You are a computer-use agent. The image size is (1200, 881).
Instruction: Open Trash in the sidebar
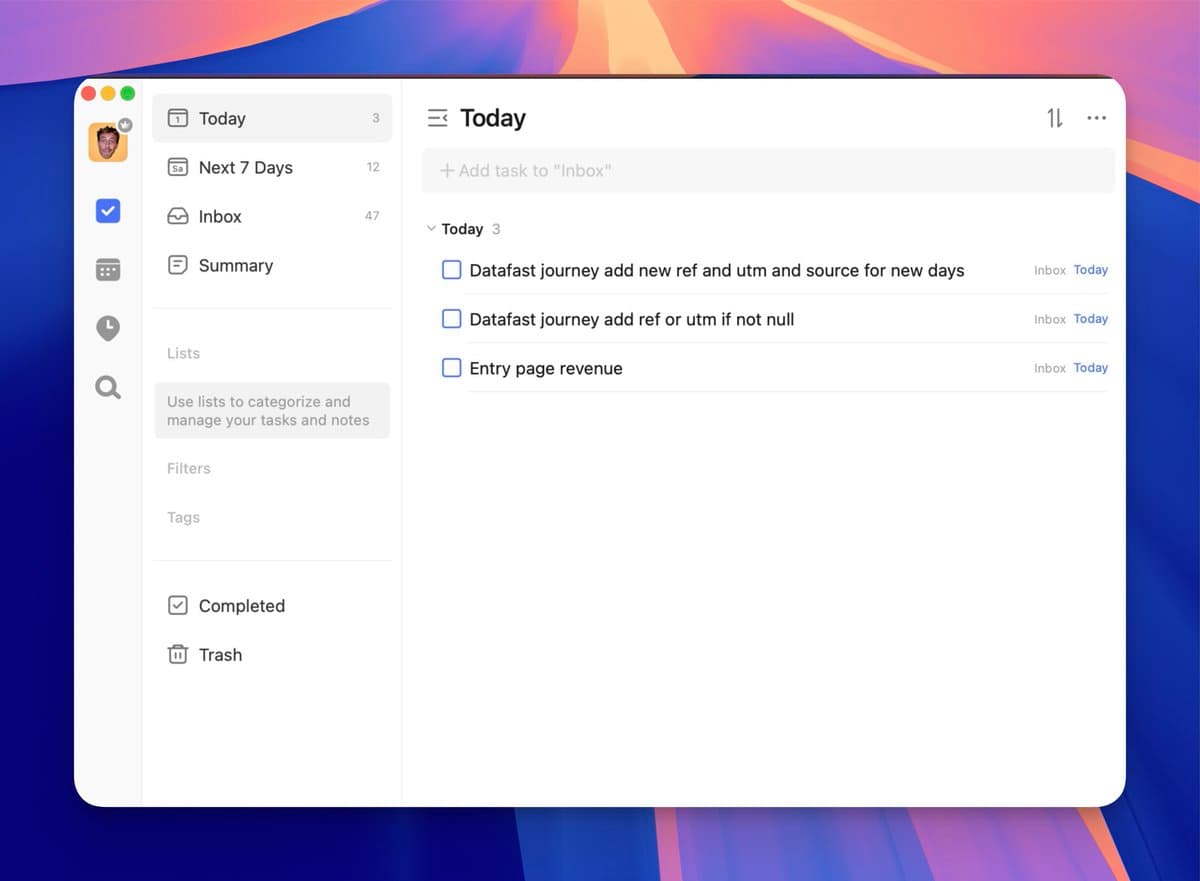[x=272, y=654]
